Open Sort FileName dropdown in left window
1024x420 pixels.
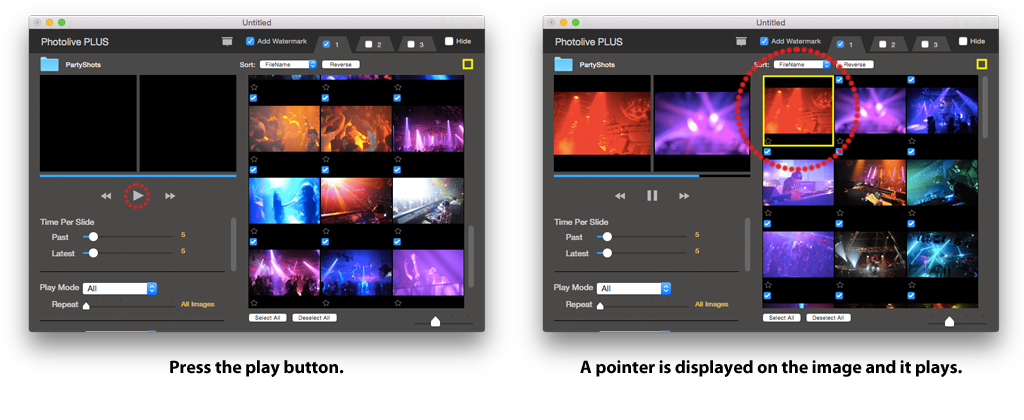click(288, 65)
